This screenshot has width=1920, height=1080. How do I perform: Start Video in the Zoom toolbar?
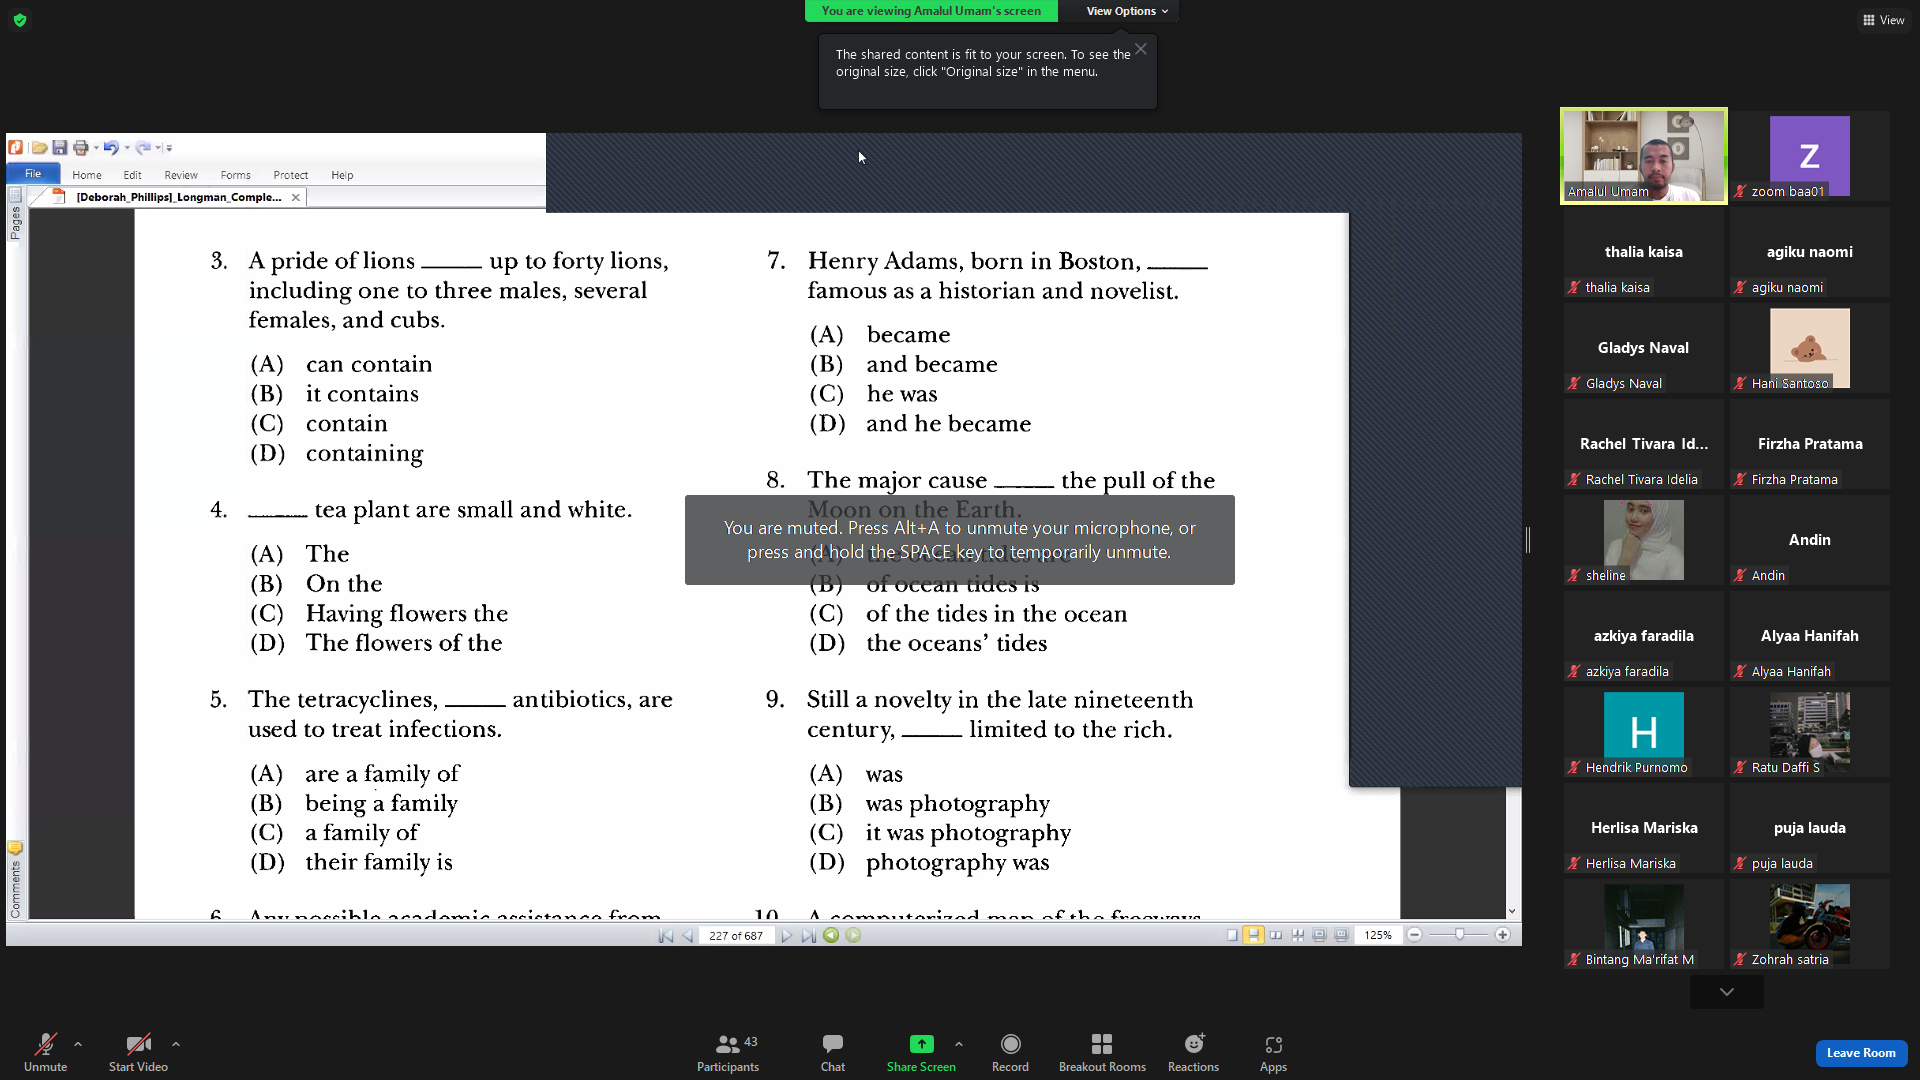(138, 1052)
